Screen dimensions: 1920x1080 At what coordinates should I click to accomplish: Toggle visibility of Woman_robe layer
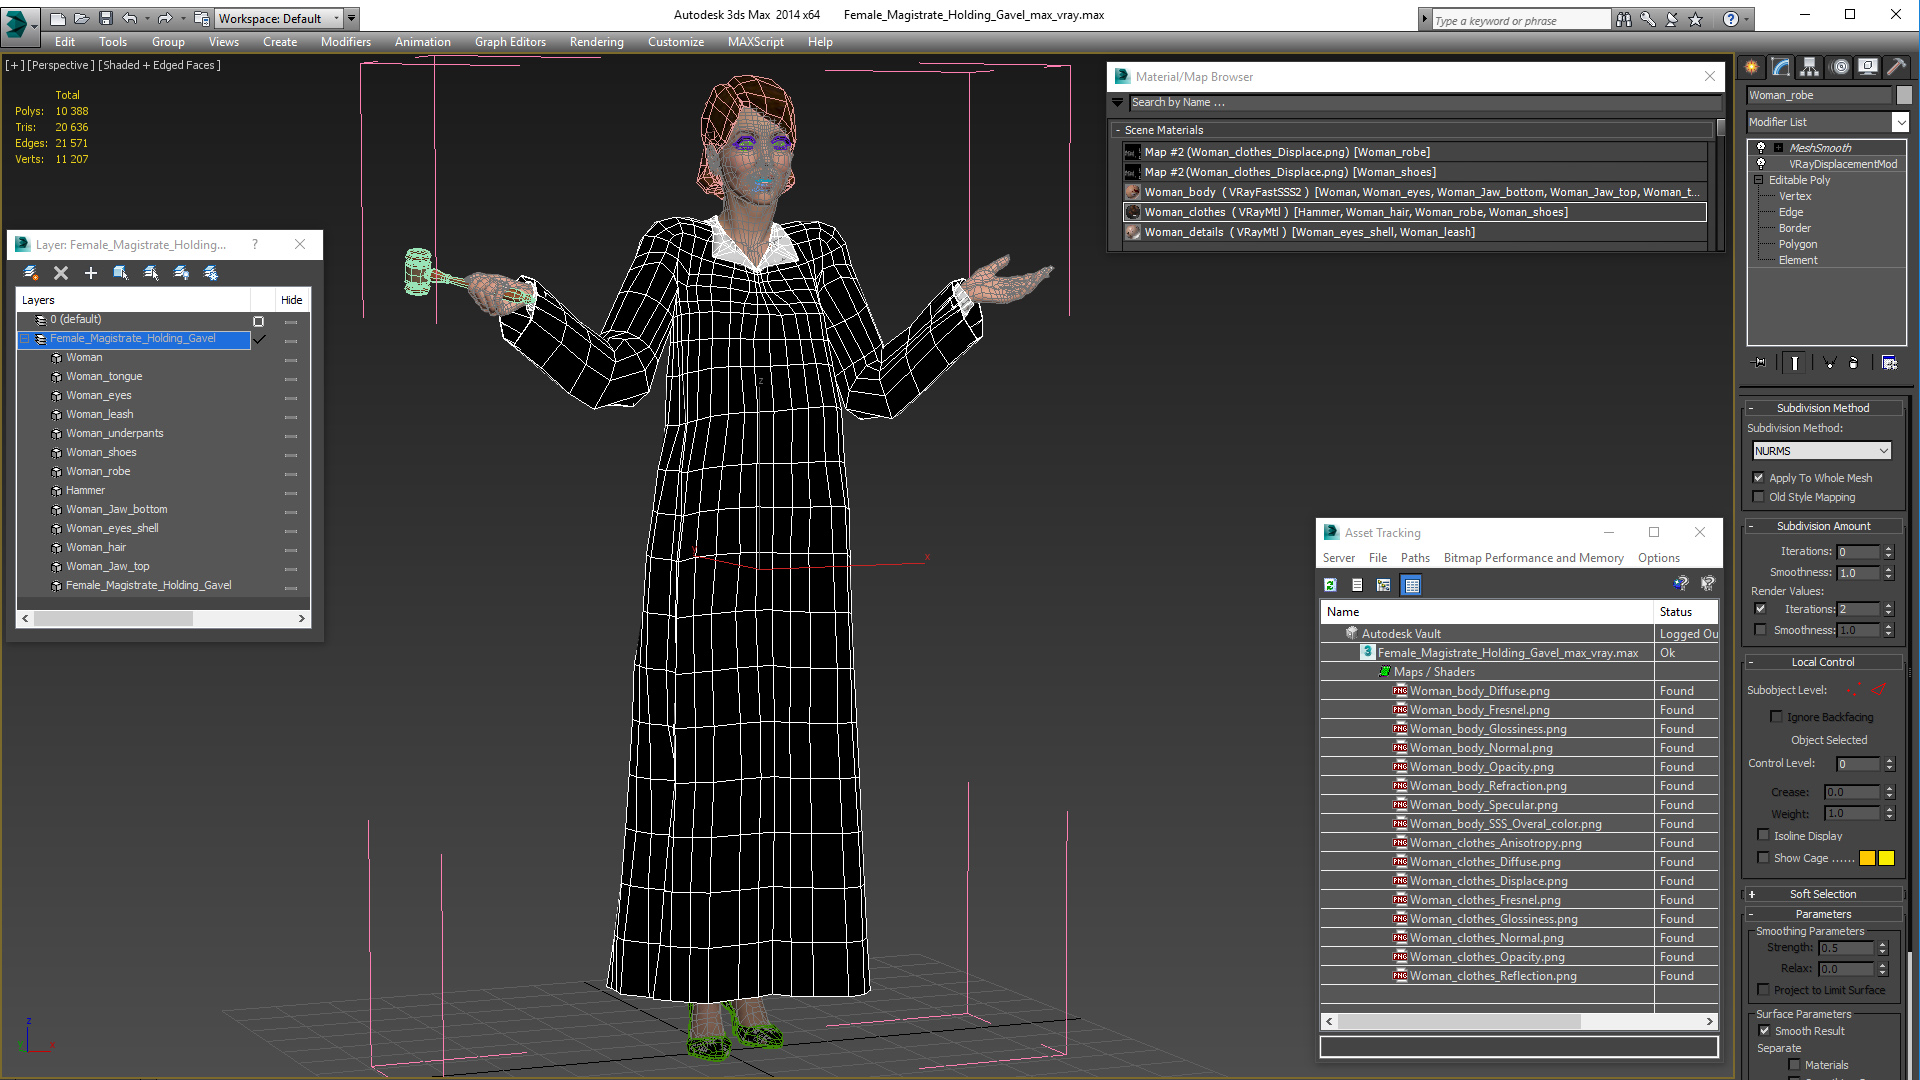pos(291,471)
